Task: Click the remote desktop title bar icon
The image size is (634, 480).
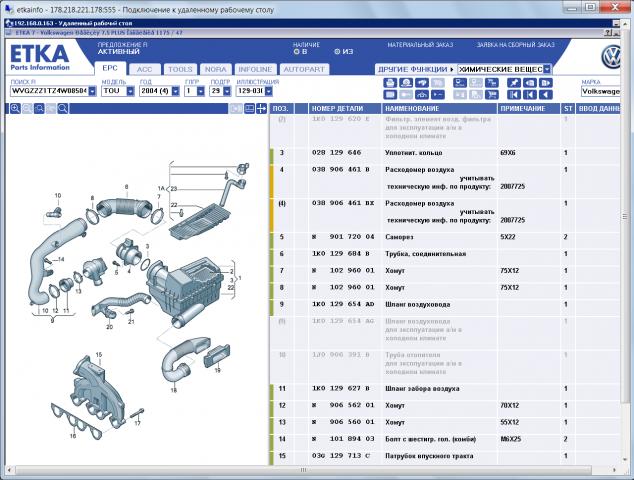Action: [x=9, y=23]
